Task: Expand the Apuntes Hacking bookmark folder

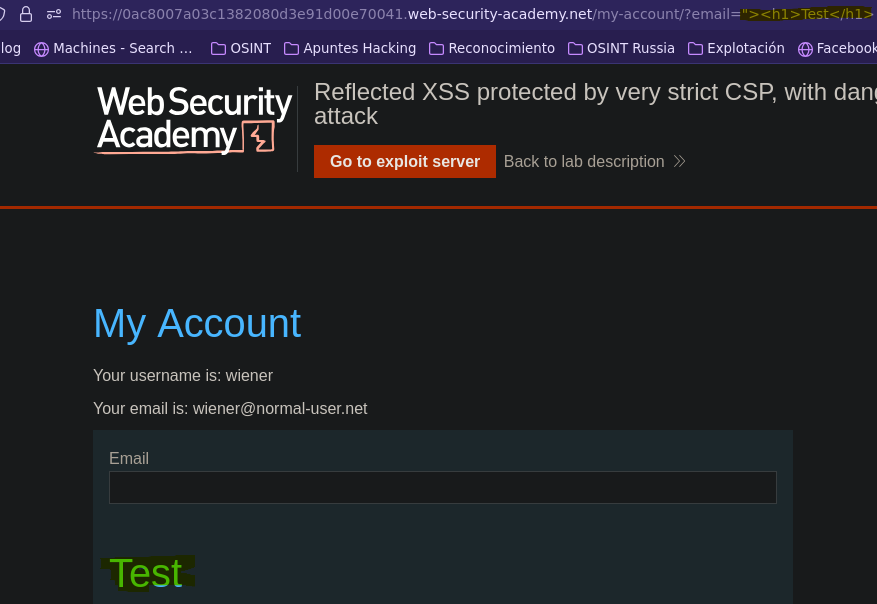Action: (350, 49)
